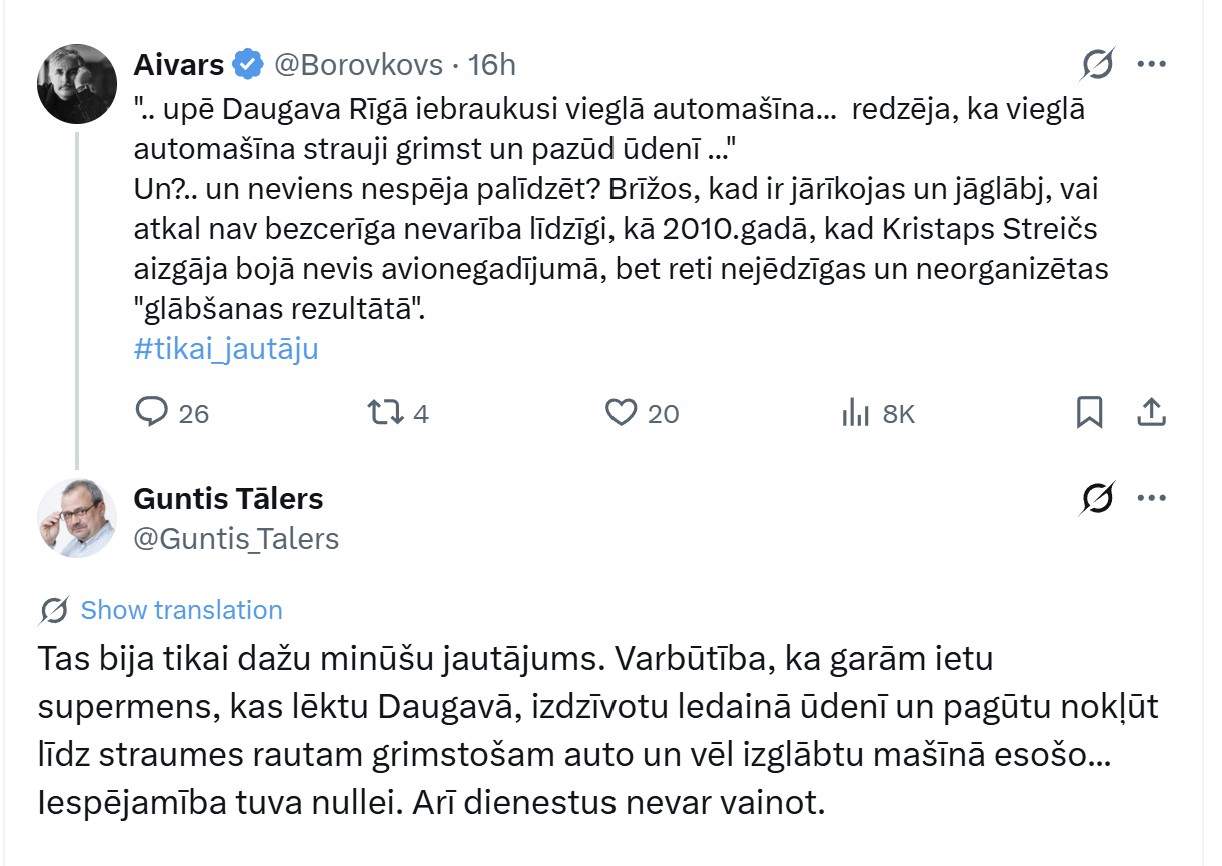
Task: Click the Aivars display name
Action: 178,65
